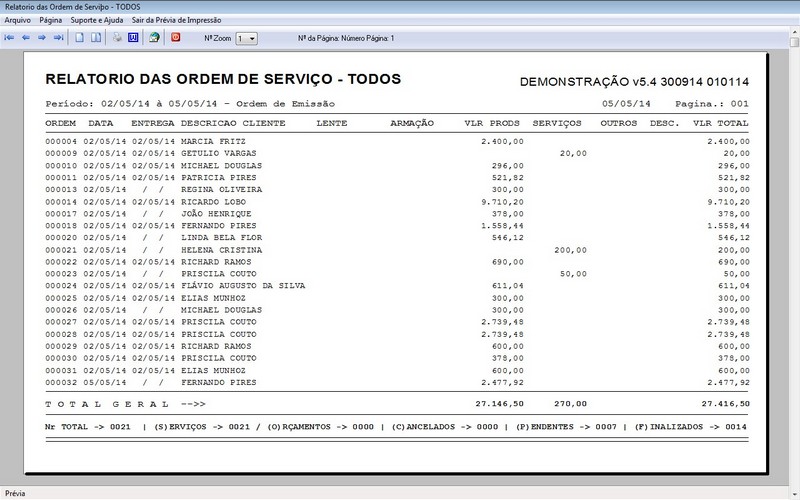Click the globe email/web icon

(x=154, y=38)
